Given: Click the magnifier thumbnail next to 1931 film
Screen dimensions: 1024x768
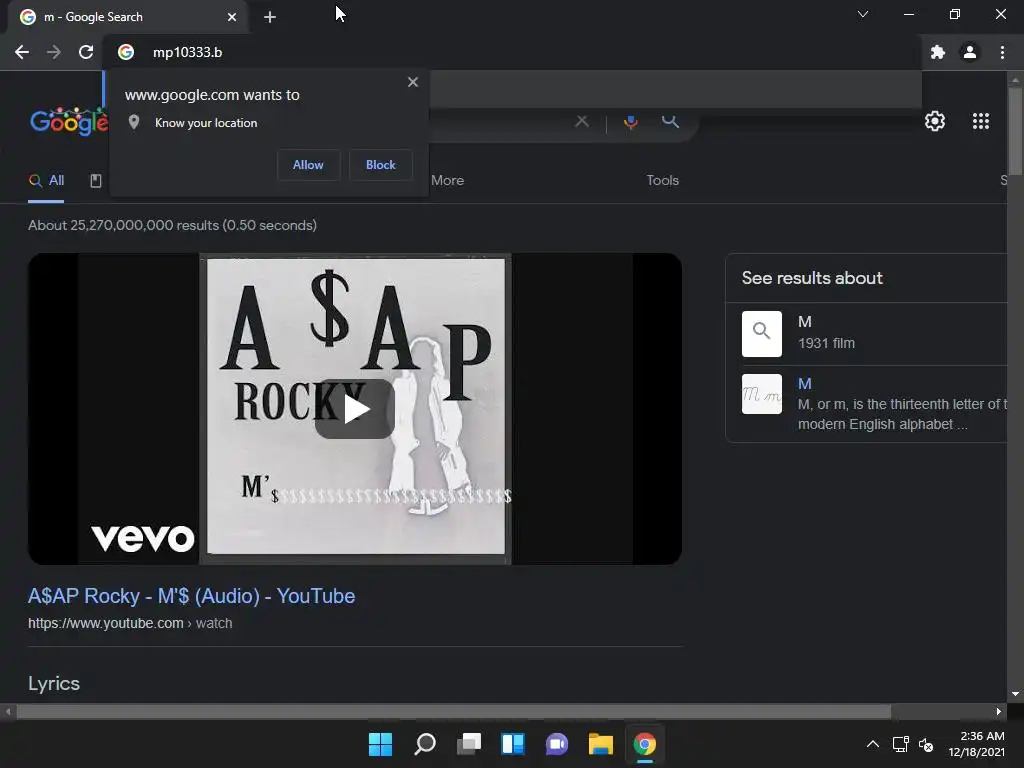Looking at the screenshot, I should click(761, 334).
